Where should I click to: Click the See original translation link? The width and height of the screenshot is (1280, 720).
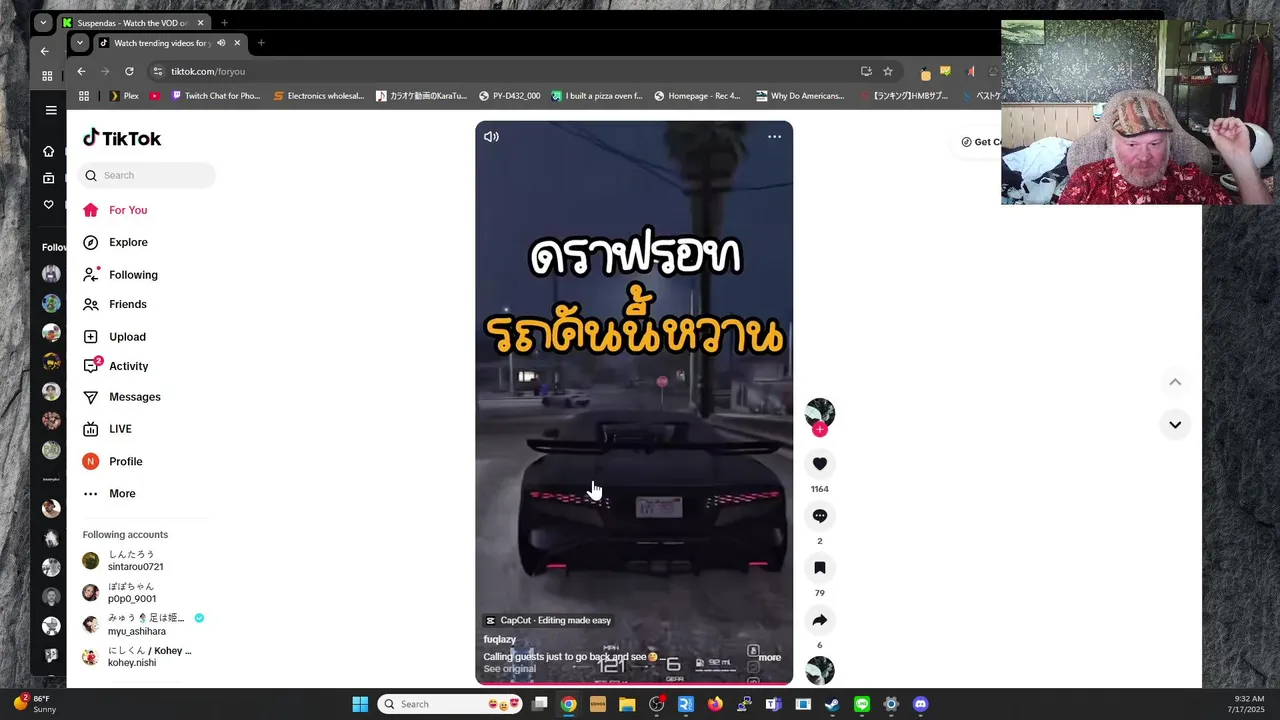[510, 669]
